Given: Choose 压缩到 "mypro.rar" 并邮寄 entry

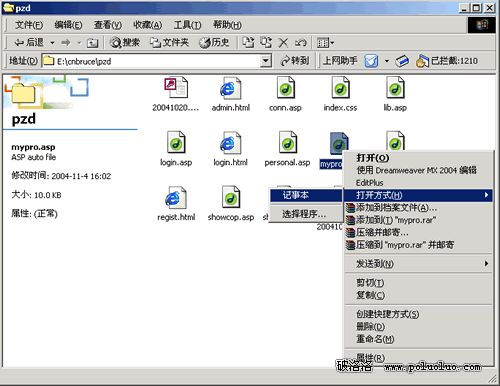Looking at the screenshot, I should click(x=418, y=245).
